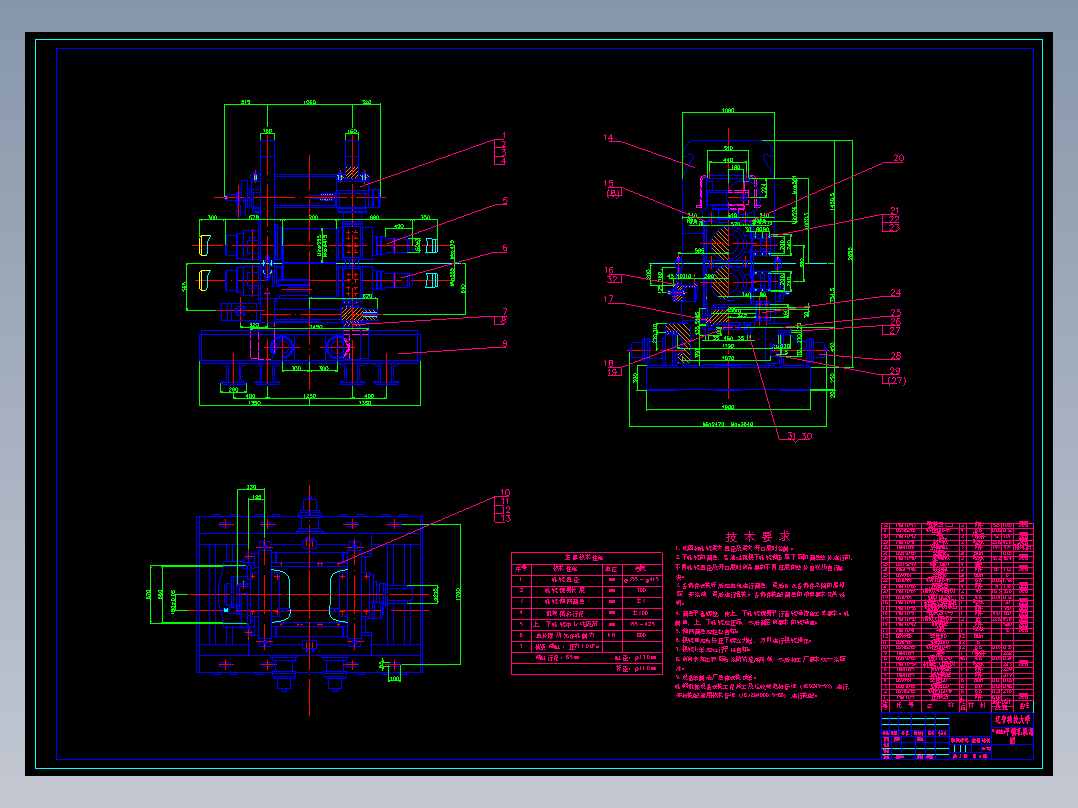Image resolution: width=1078 pixels, height=808 pixels.
Task: Click the boxed 32 callout label
Action: [x=613, y=279]
